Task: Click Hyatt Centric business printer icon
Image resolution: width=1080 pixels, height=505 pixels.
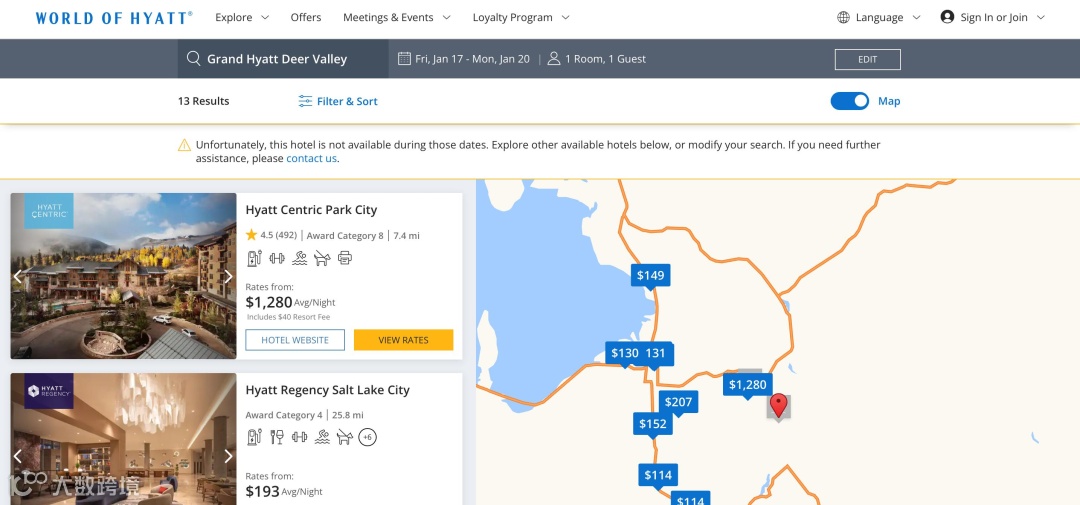Action: [x=345, y=258]
